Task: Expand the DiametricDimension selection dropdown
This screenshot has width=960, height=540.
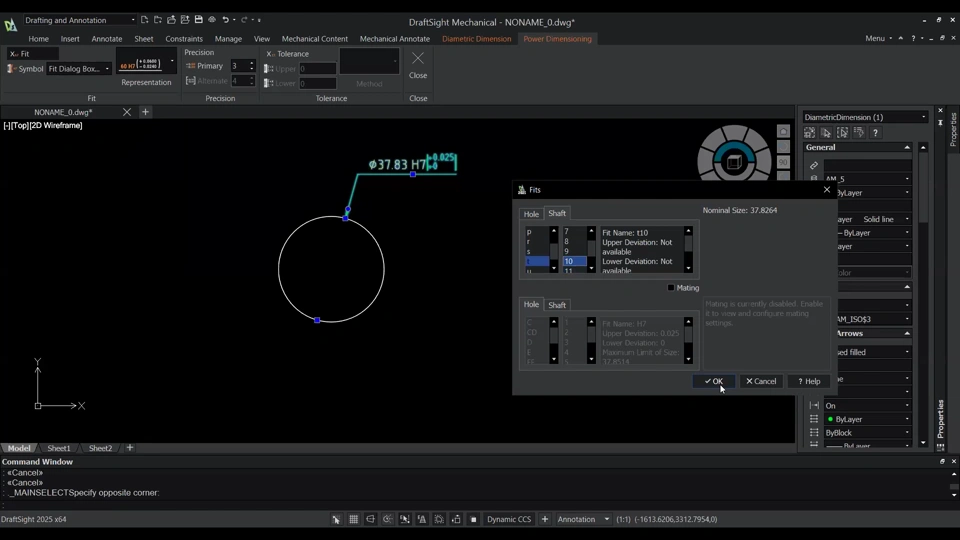Action: [923, 117]
